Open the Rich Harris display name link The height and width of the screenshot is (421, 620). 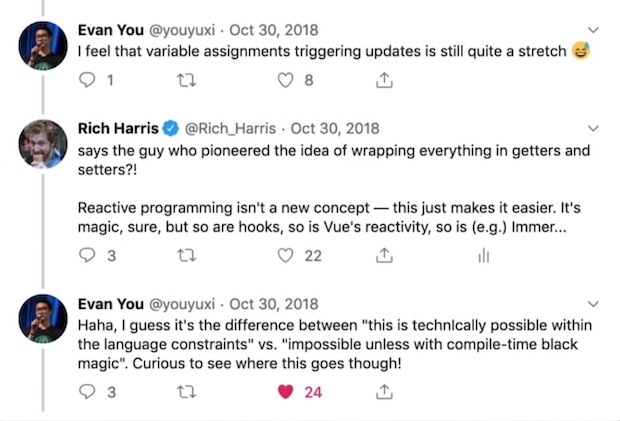118,128
